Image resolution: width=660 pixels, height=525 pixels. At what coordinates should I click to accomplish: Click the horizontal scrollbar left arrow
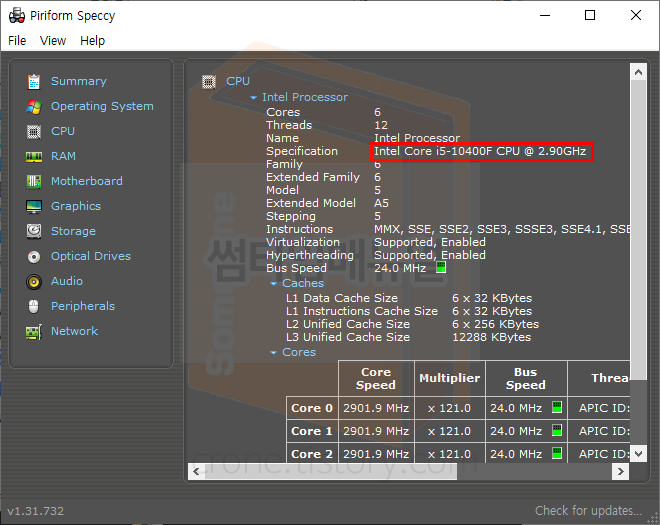(x=196, y=472)
